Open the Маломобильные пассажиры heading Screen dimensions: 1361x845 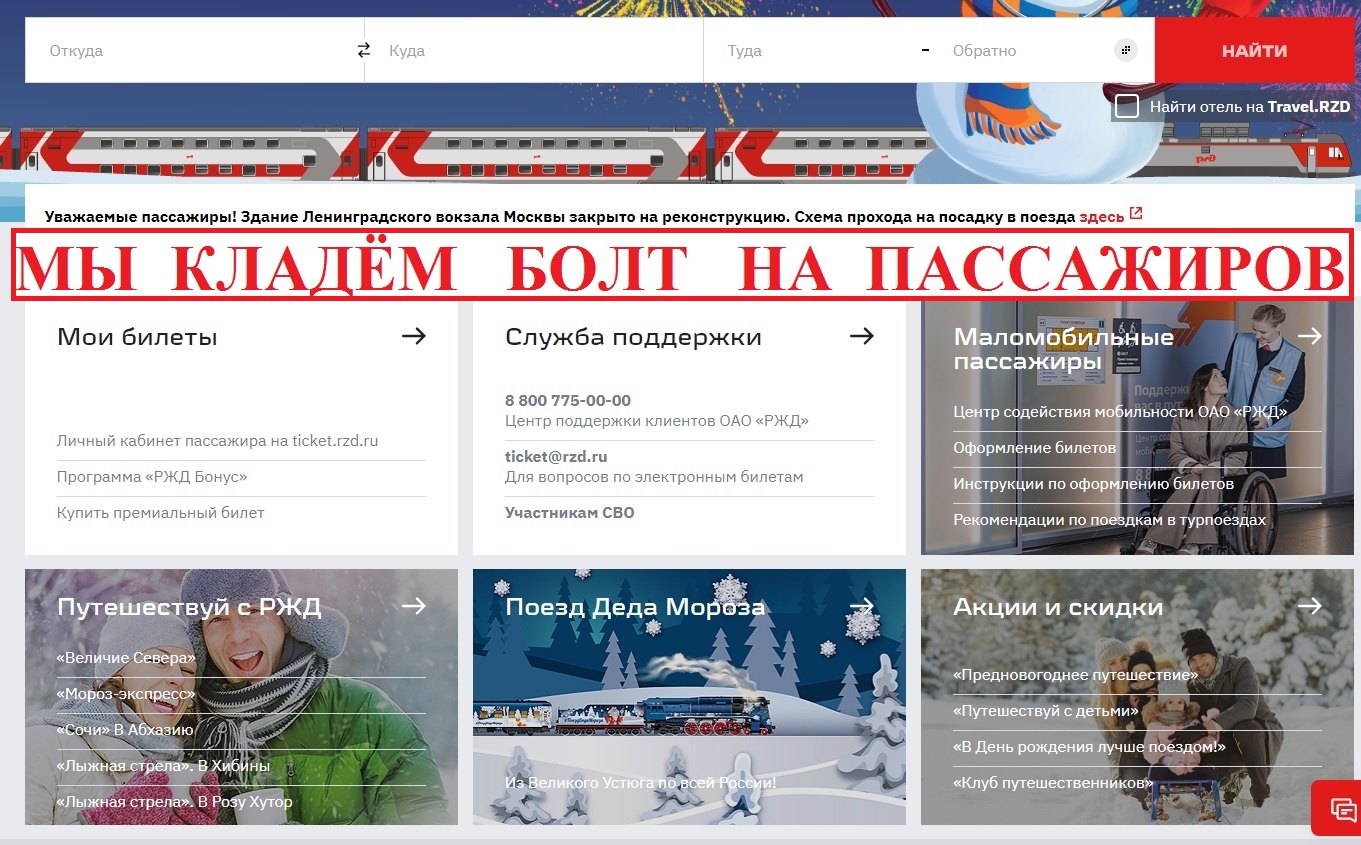[x=1064, y=349]
